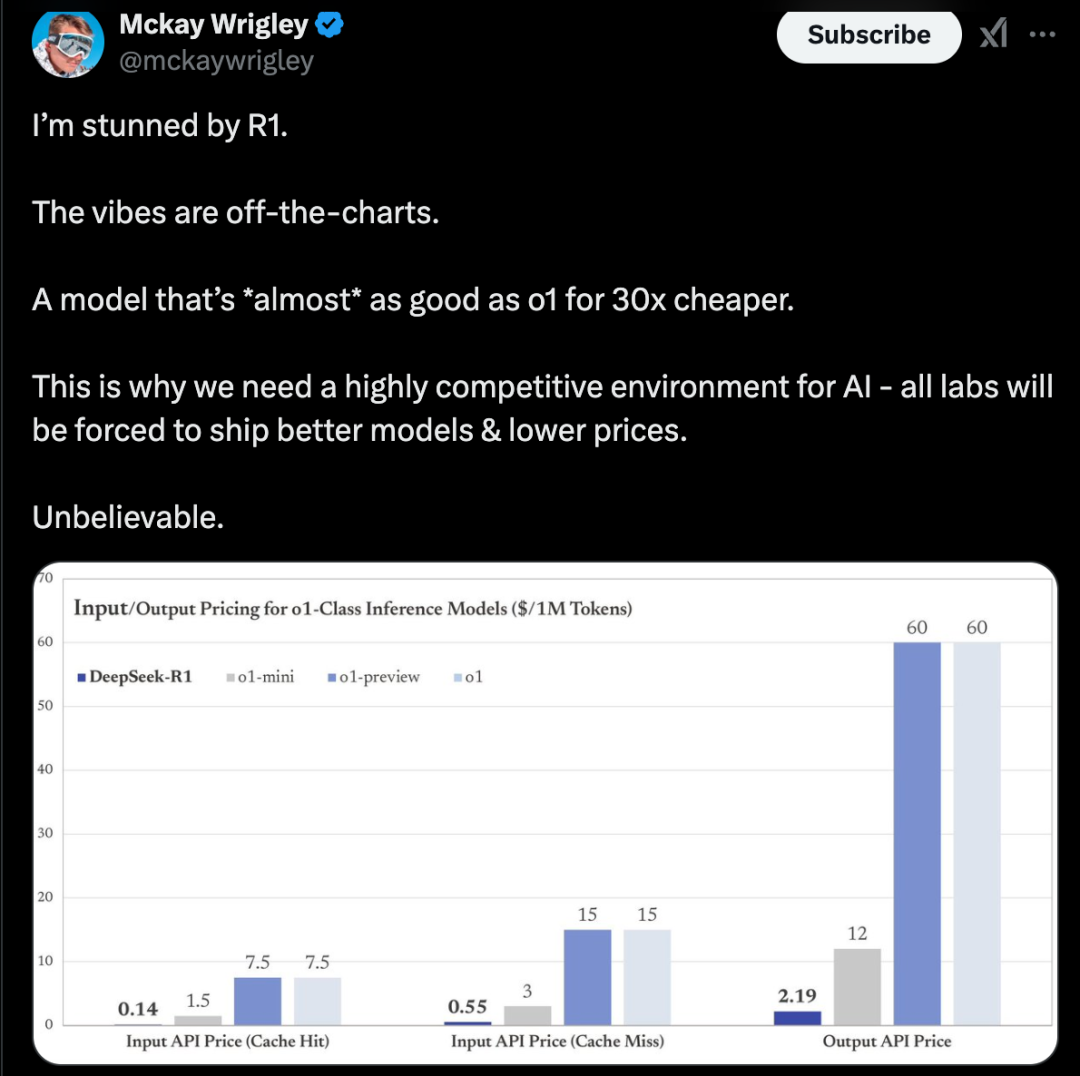Click the o1-preview legend marker
1080x1076 pixels.
332,677
